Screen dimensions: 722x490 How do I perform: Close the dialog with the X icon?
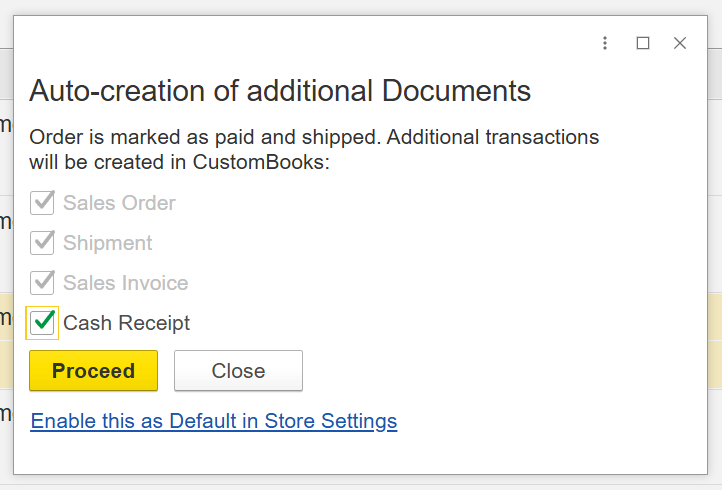(x=680, y=43)
